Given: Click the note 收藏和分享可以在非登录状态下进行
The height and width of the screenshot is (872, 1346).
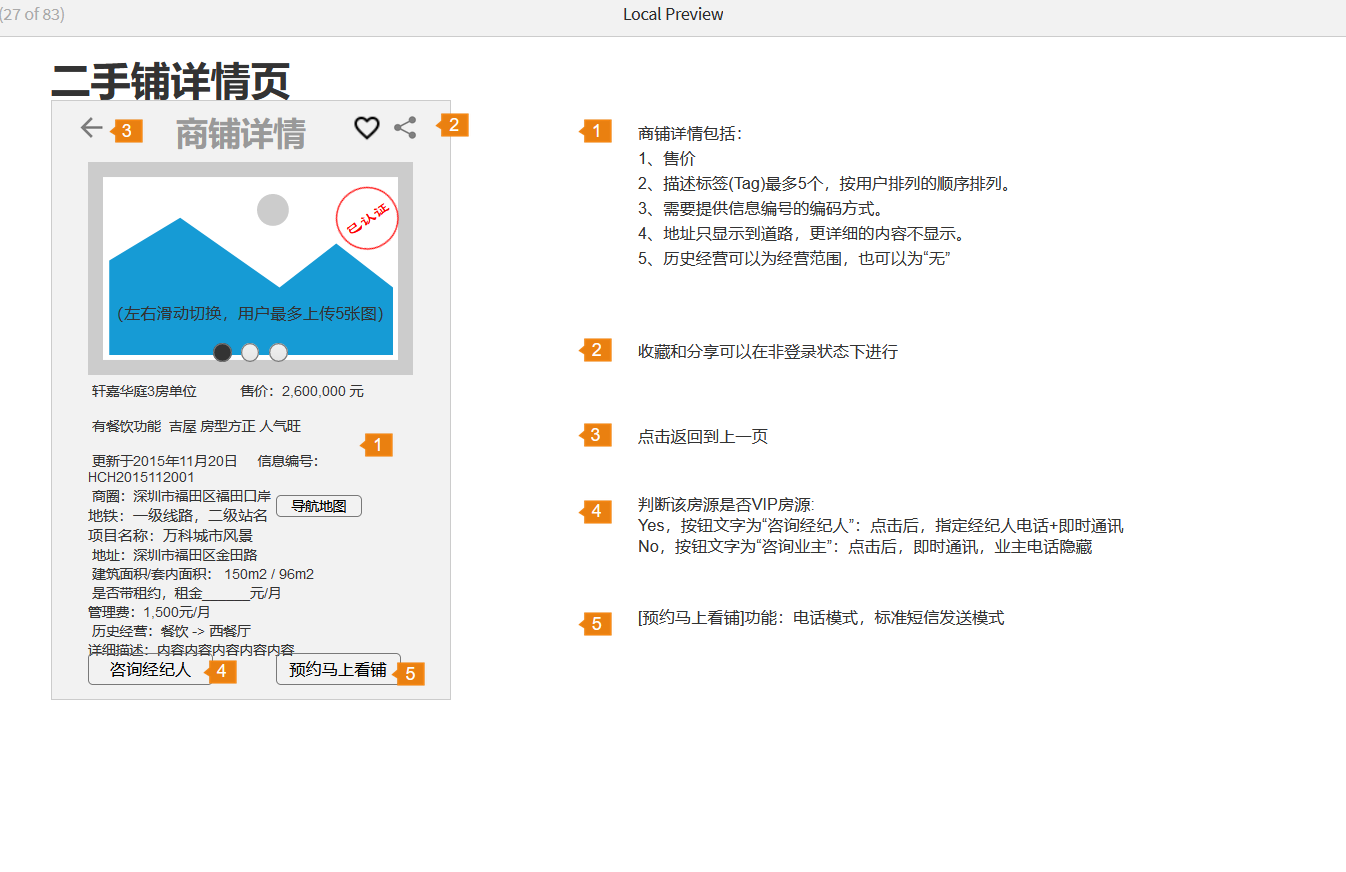Looking at the screenshot, I should (x=768, y=352).
